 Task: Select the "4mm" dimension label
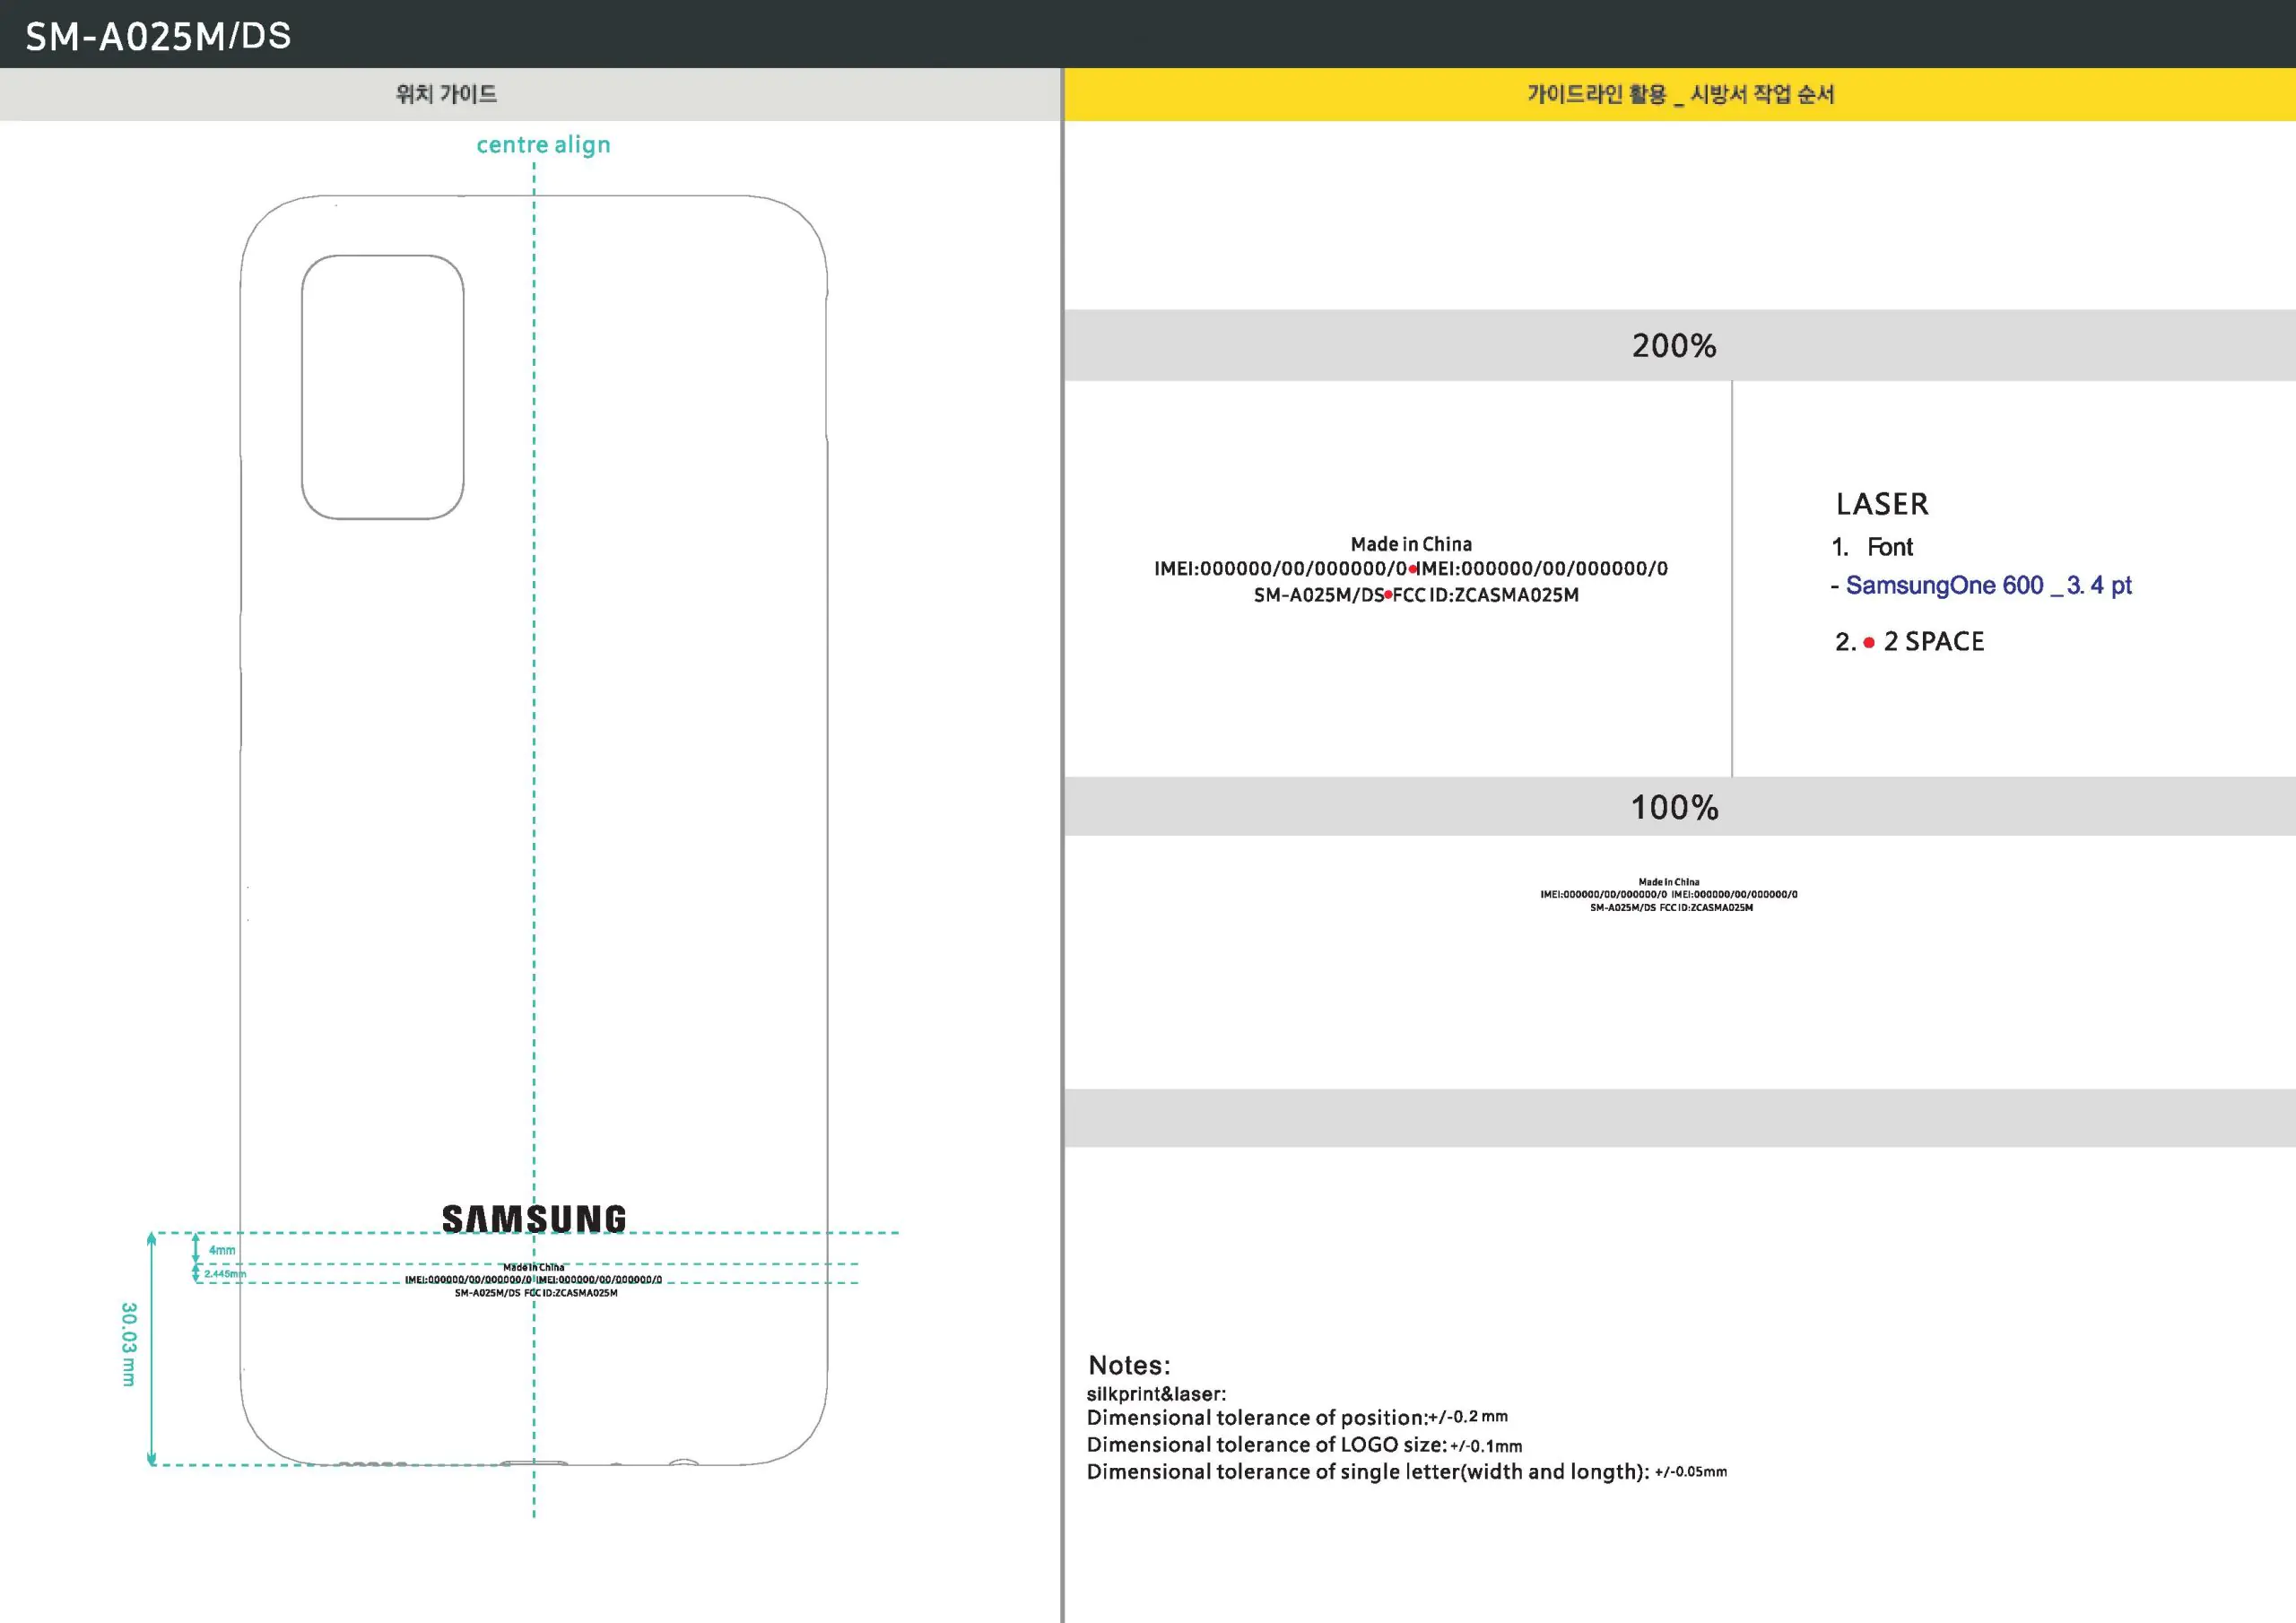pos(222,1250)
